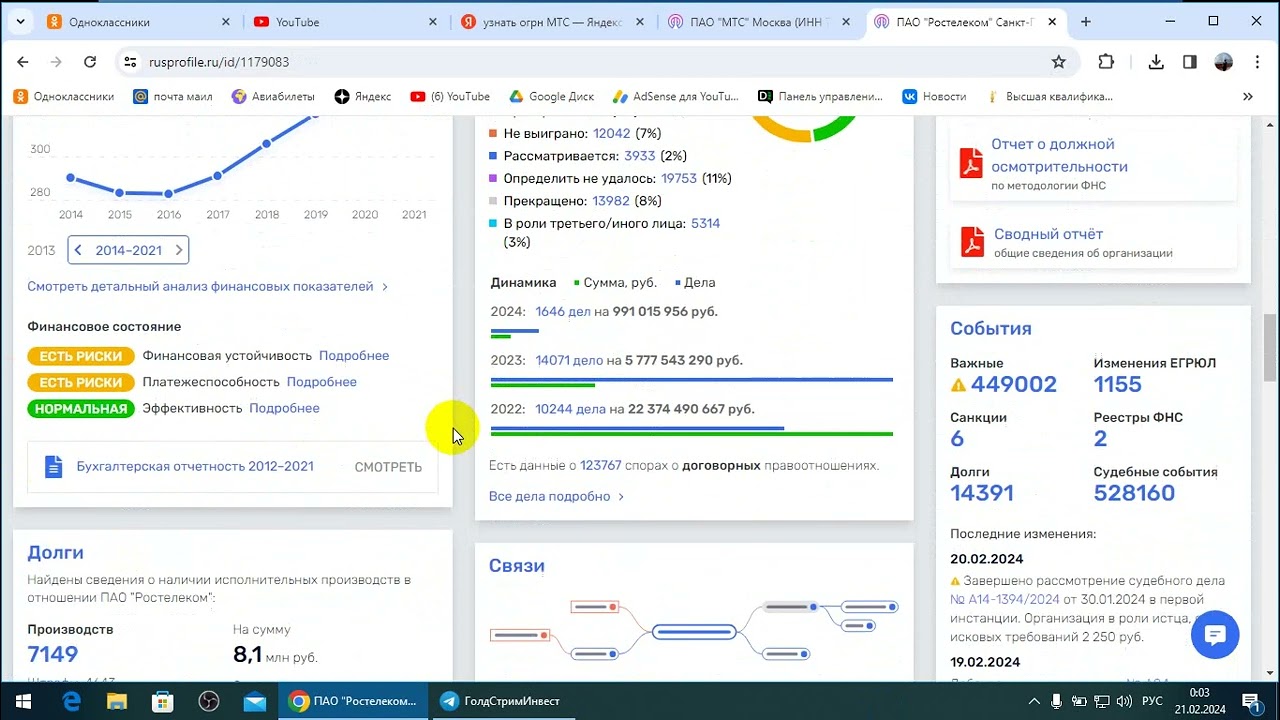The width and height of the screenshot is (1280, 720).
Task: Open the почта маил bookmark
Action: click(x=172, y=97)
